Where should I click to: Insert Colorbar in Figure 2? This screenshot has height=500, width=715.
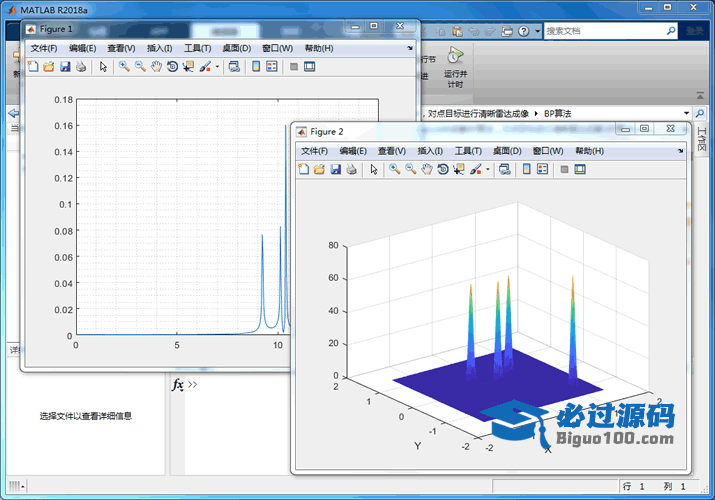[527, 169]
